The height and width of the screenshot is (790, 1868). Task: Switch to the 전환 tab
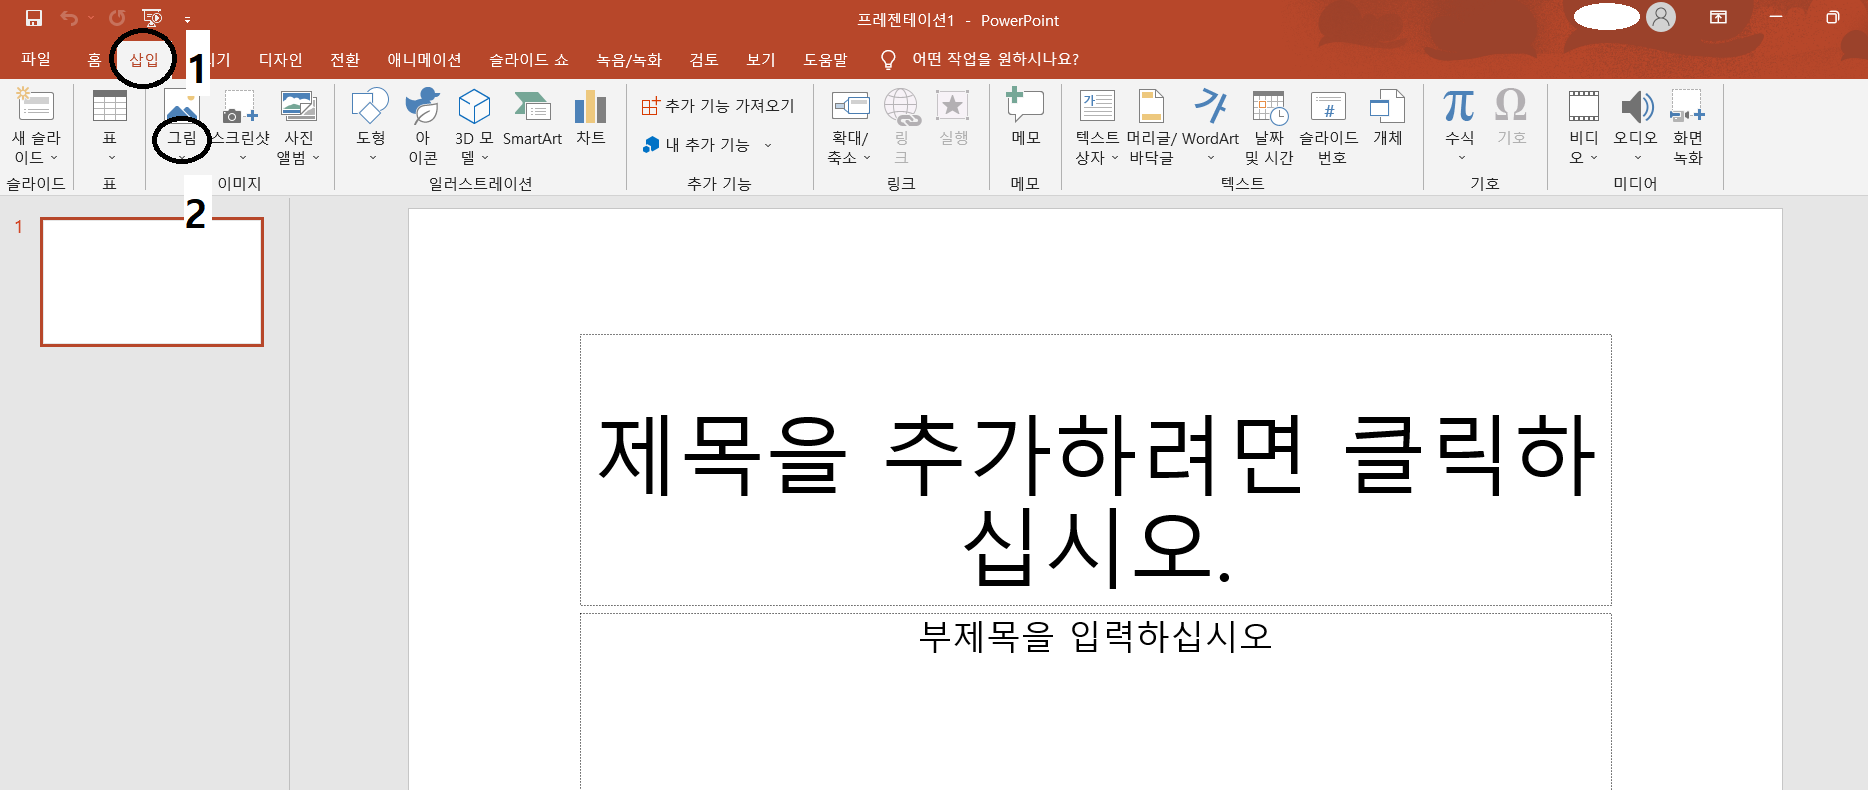(x=345, y=59)
